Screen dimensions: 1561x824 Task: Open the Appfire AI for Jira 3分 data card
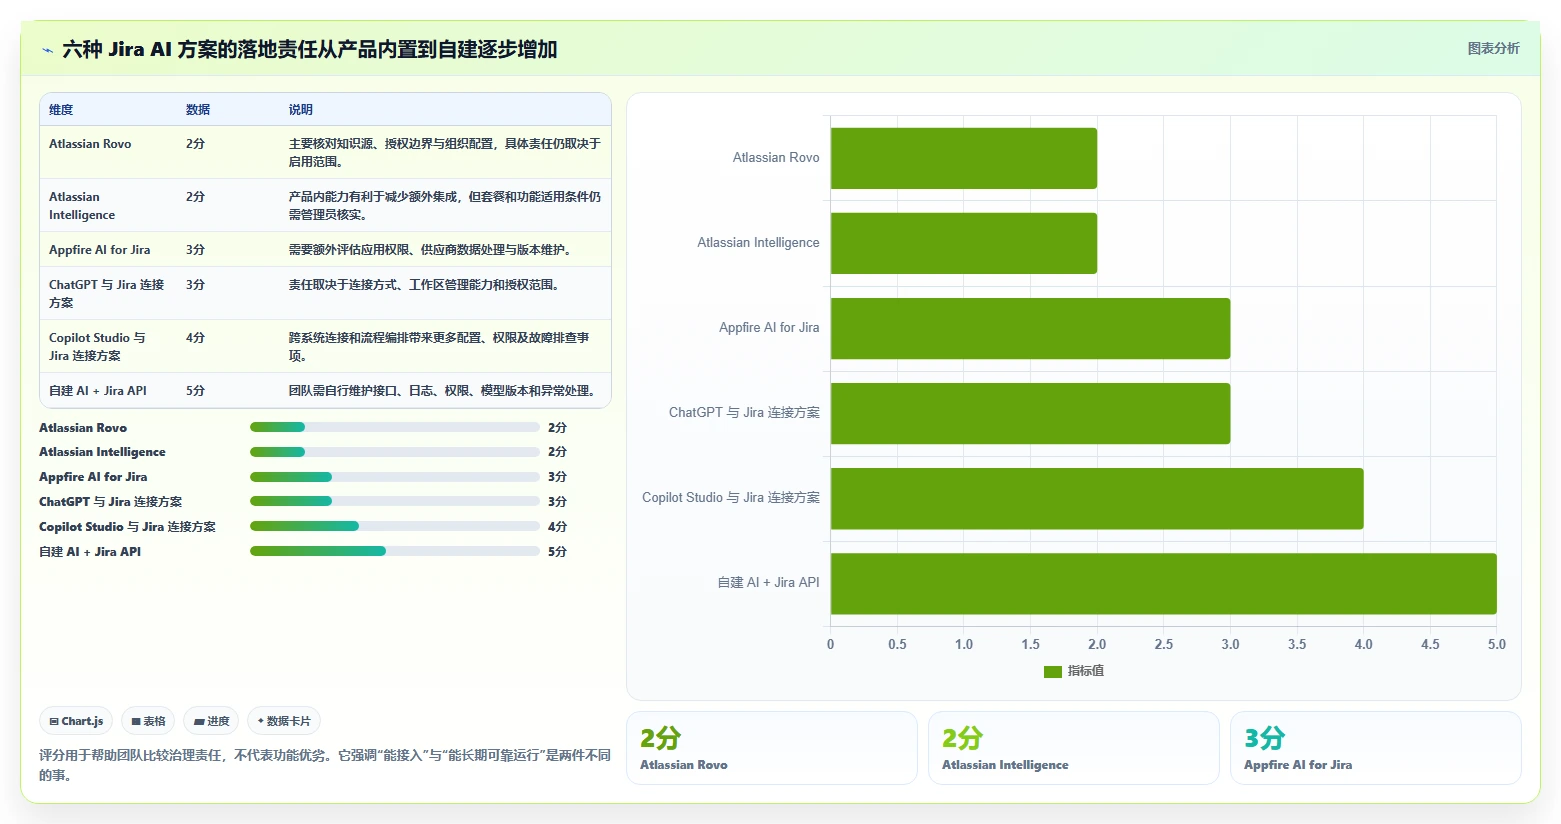[1375, 748]
